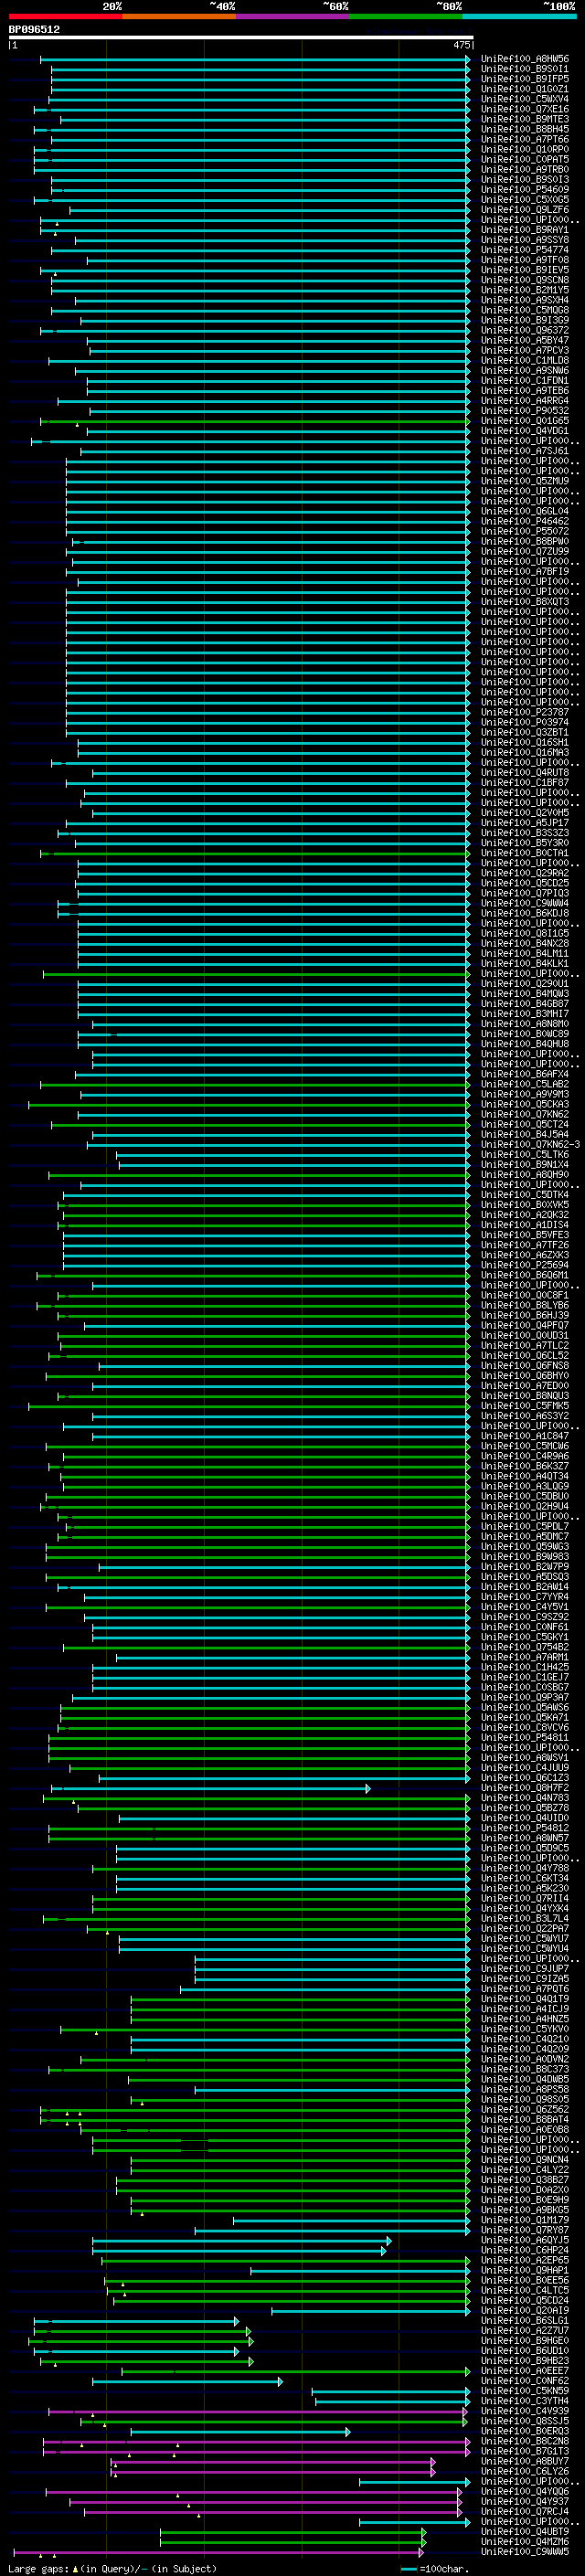Screen dimensions: 585x2576
Task: Select hit UniRef100_P25694
Action: 525,1265
